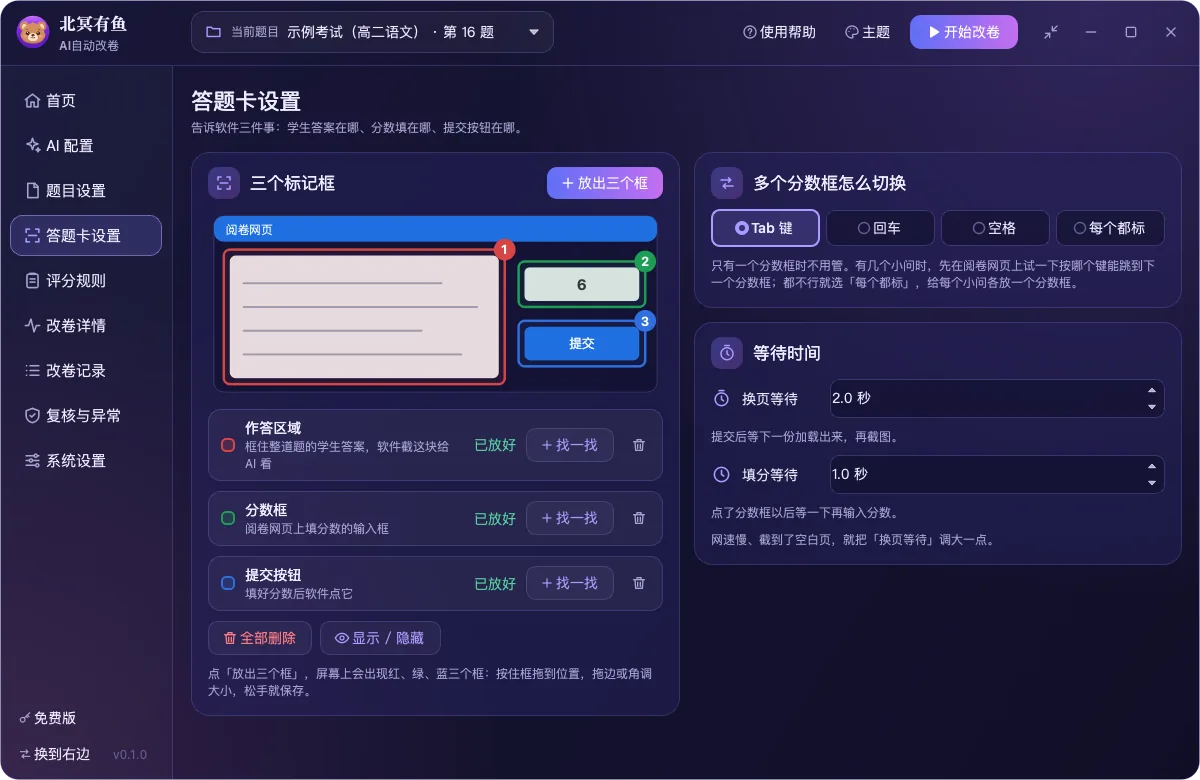
Task: Click the 换页等待 input field
Action: (x=997, y=398)
